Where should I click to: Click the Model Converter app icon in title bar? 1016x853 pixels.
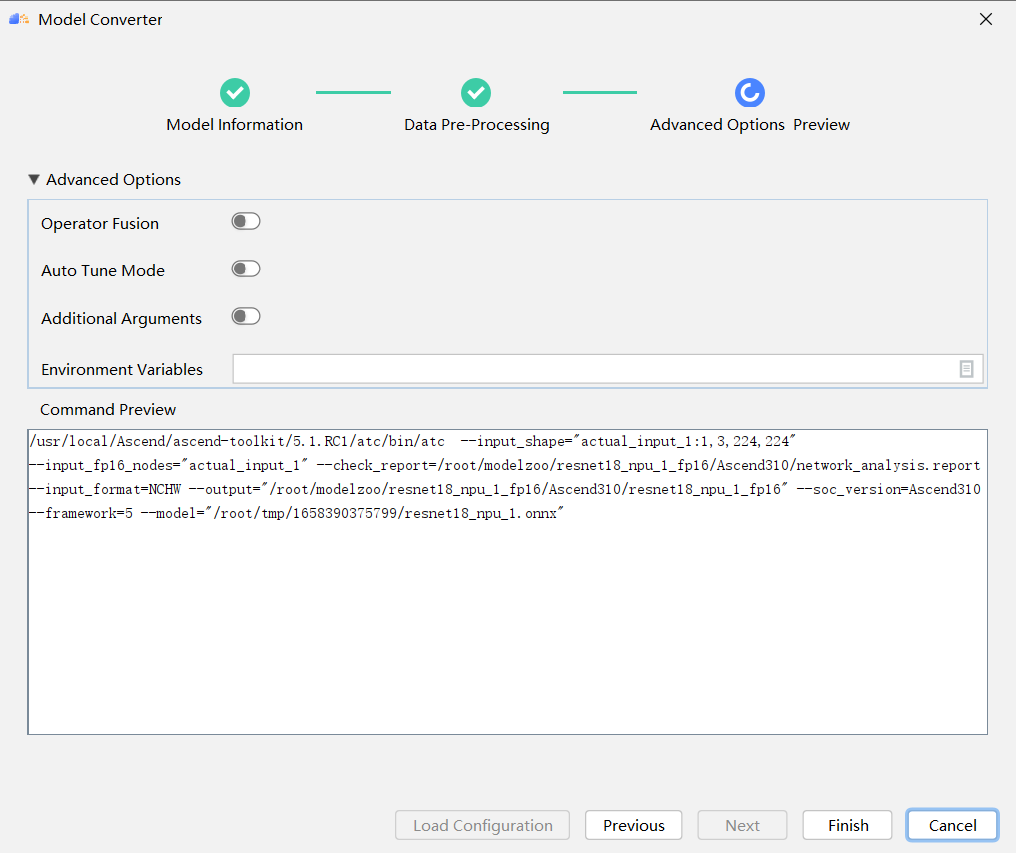click(x=19, y=19)
